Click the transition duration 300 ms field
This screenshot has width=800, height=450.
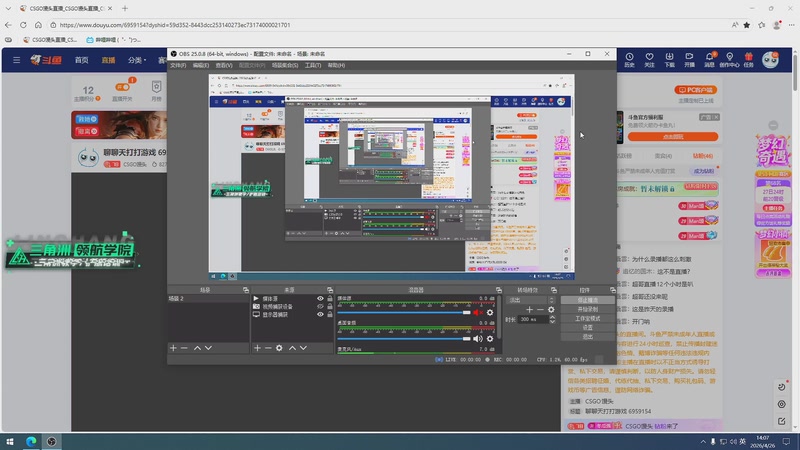pyautogui.click(x=534, y=319)
